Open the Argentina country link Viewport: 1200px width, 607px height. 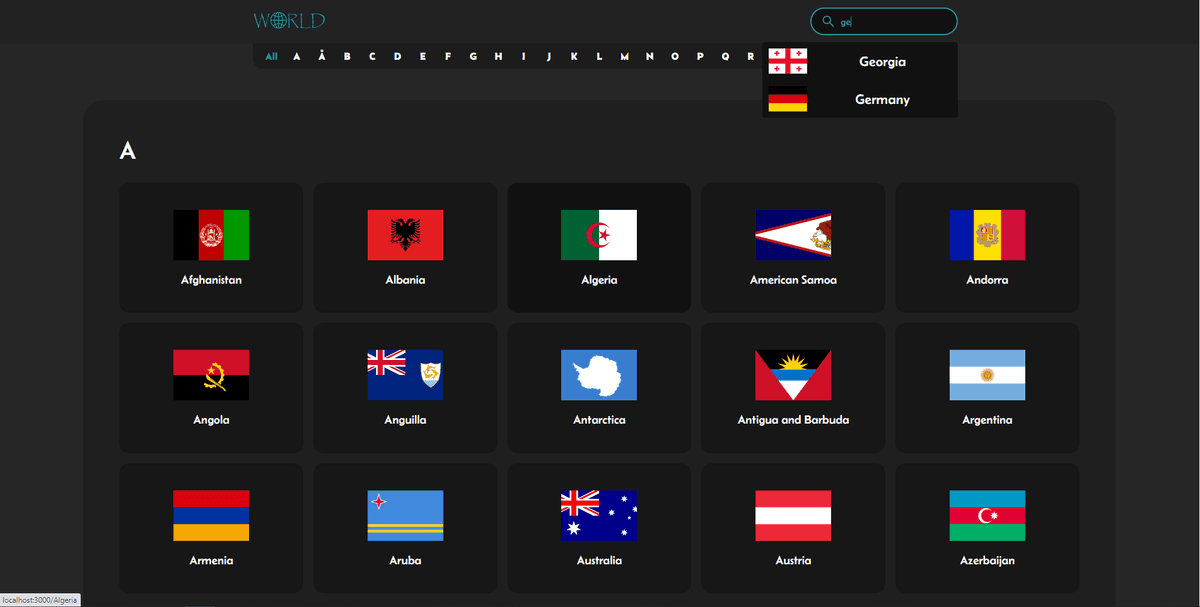coord(987,387)
